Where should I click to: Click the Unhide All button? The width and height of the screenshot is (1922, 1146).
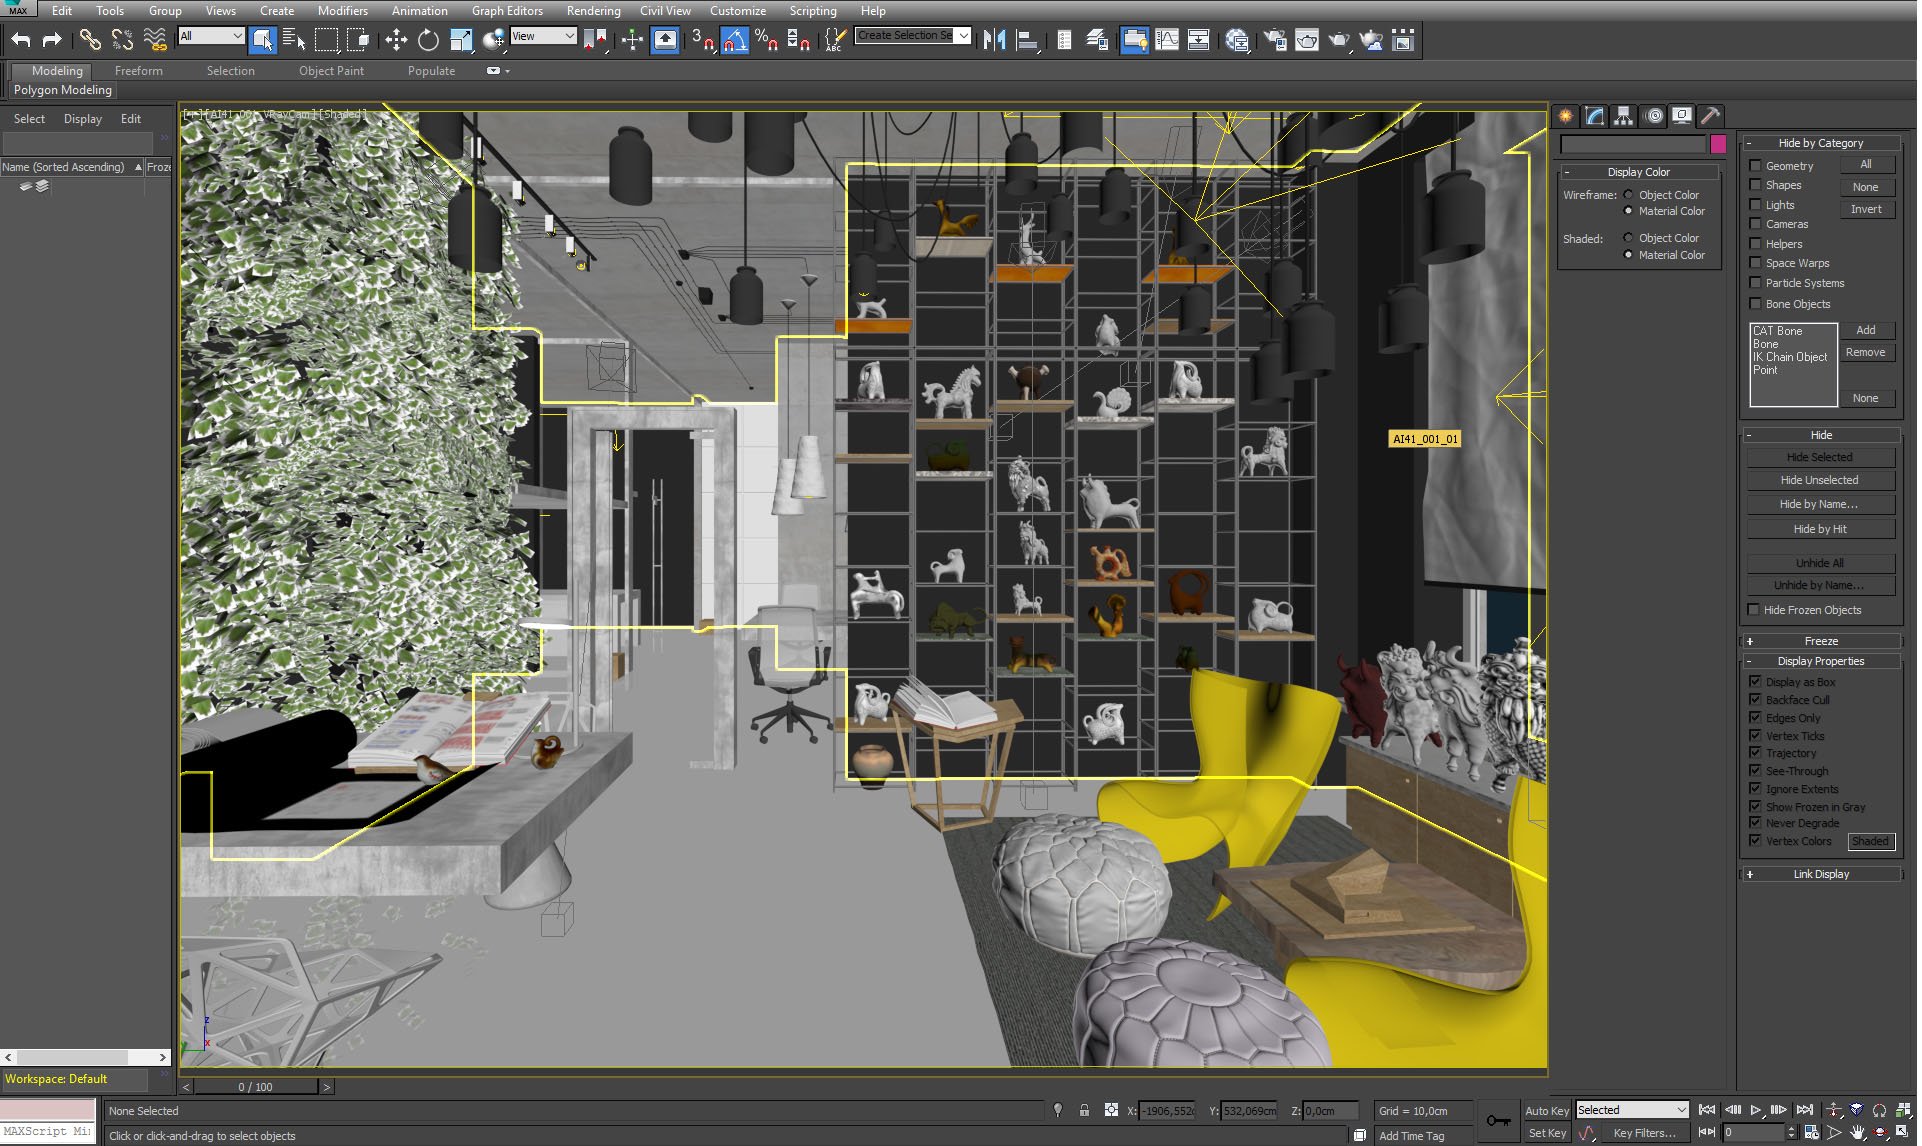point(1820,563)
